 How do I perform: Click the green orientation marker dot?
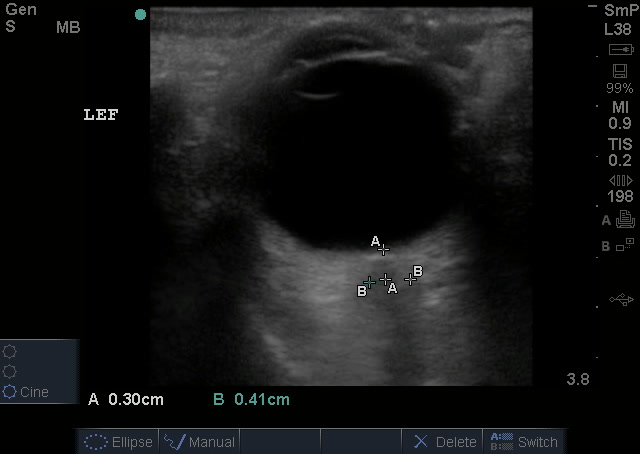pyautogui.click(x=141, y=15)
